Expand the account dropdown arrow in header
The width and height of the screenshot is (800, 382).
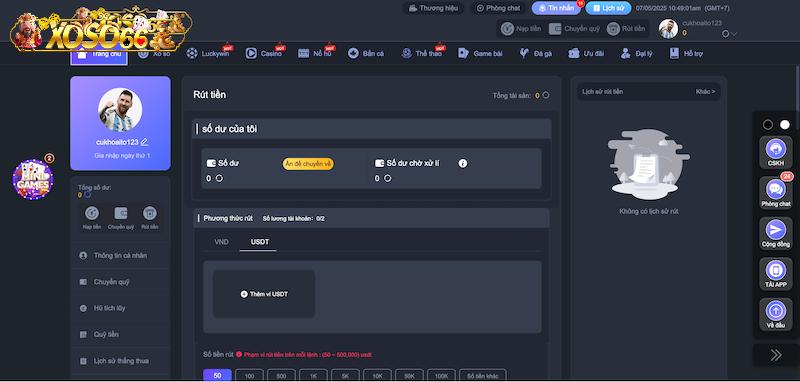(734, 34)
